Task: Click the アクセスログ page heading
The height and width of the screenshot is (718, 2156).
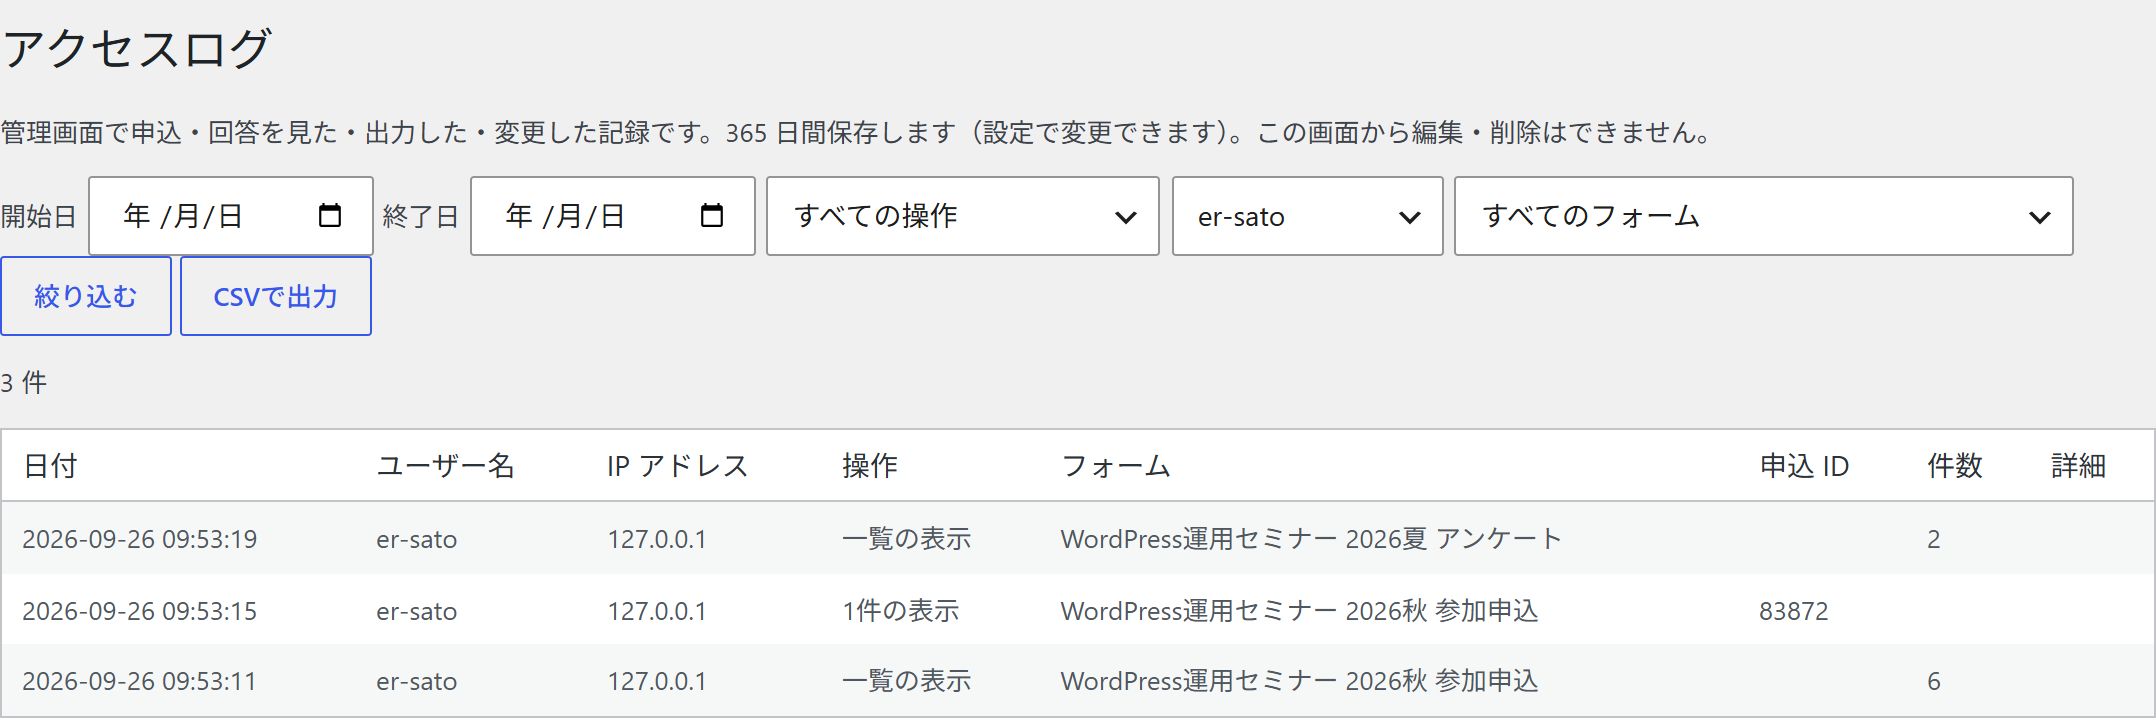Action: pyautogui.click(x=137, y=48)
